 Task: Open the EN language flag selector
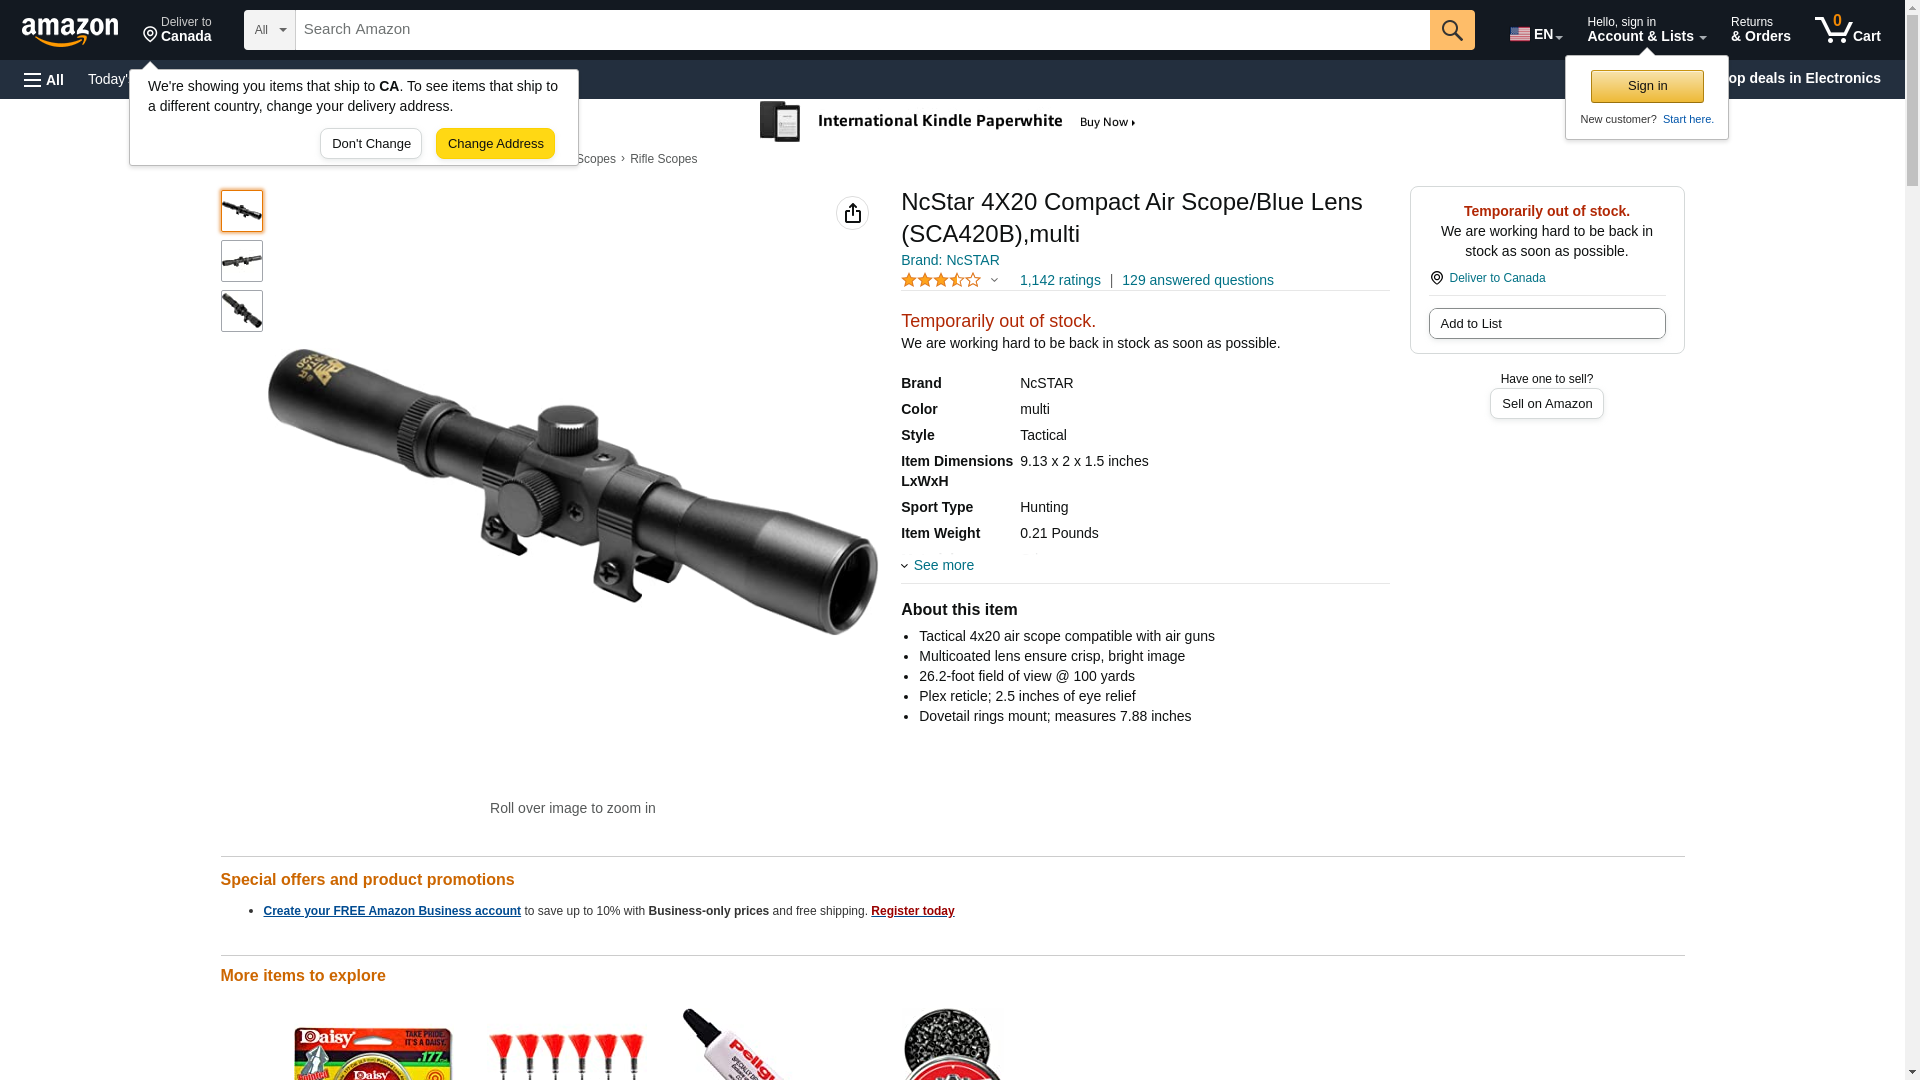(x=1536, y=34)
